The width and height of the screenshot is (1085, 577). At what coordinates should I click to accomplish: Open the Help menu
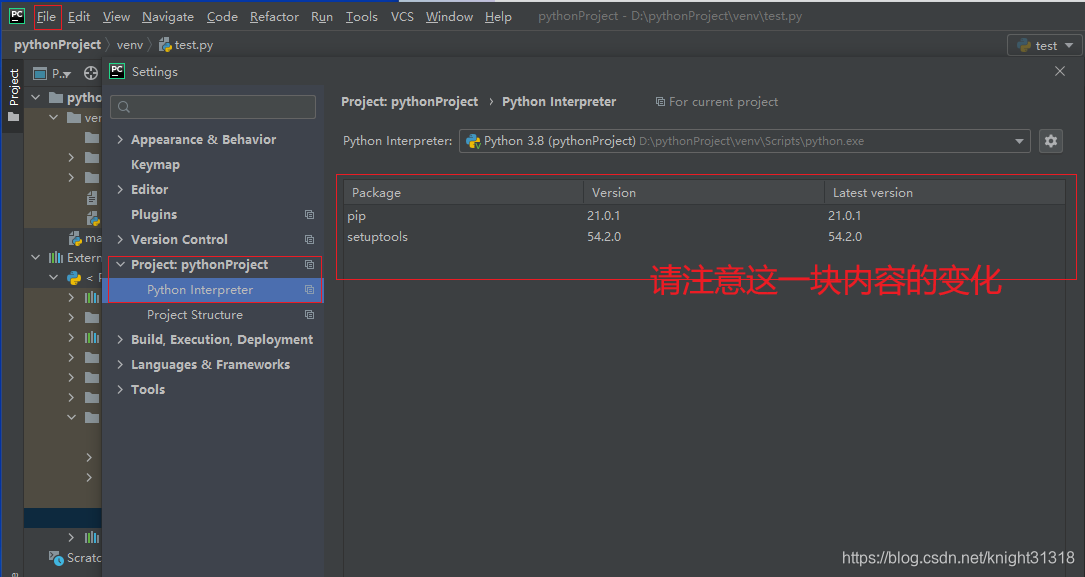498,17
